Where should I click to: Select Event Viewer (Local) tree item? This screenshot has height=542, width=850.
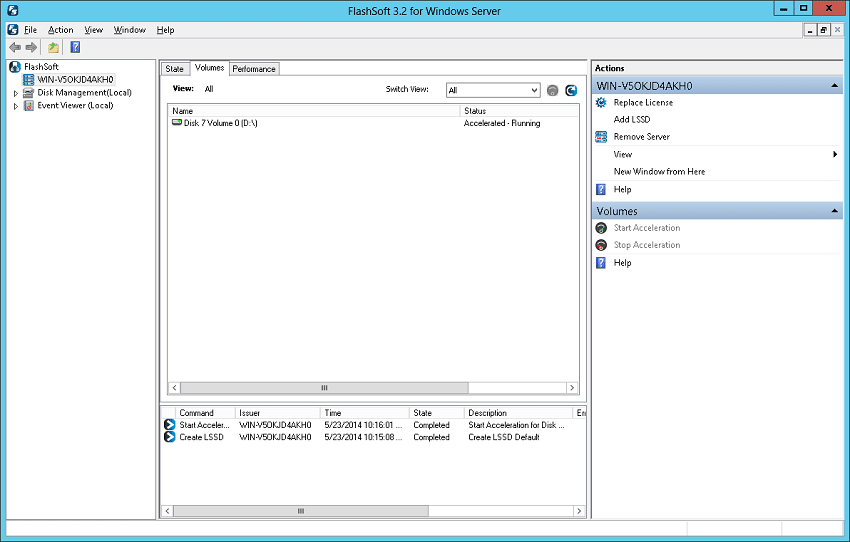[75, 106]
